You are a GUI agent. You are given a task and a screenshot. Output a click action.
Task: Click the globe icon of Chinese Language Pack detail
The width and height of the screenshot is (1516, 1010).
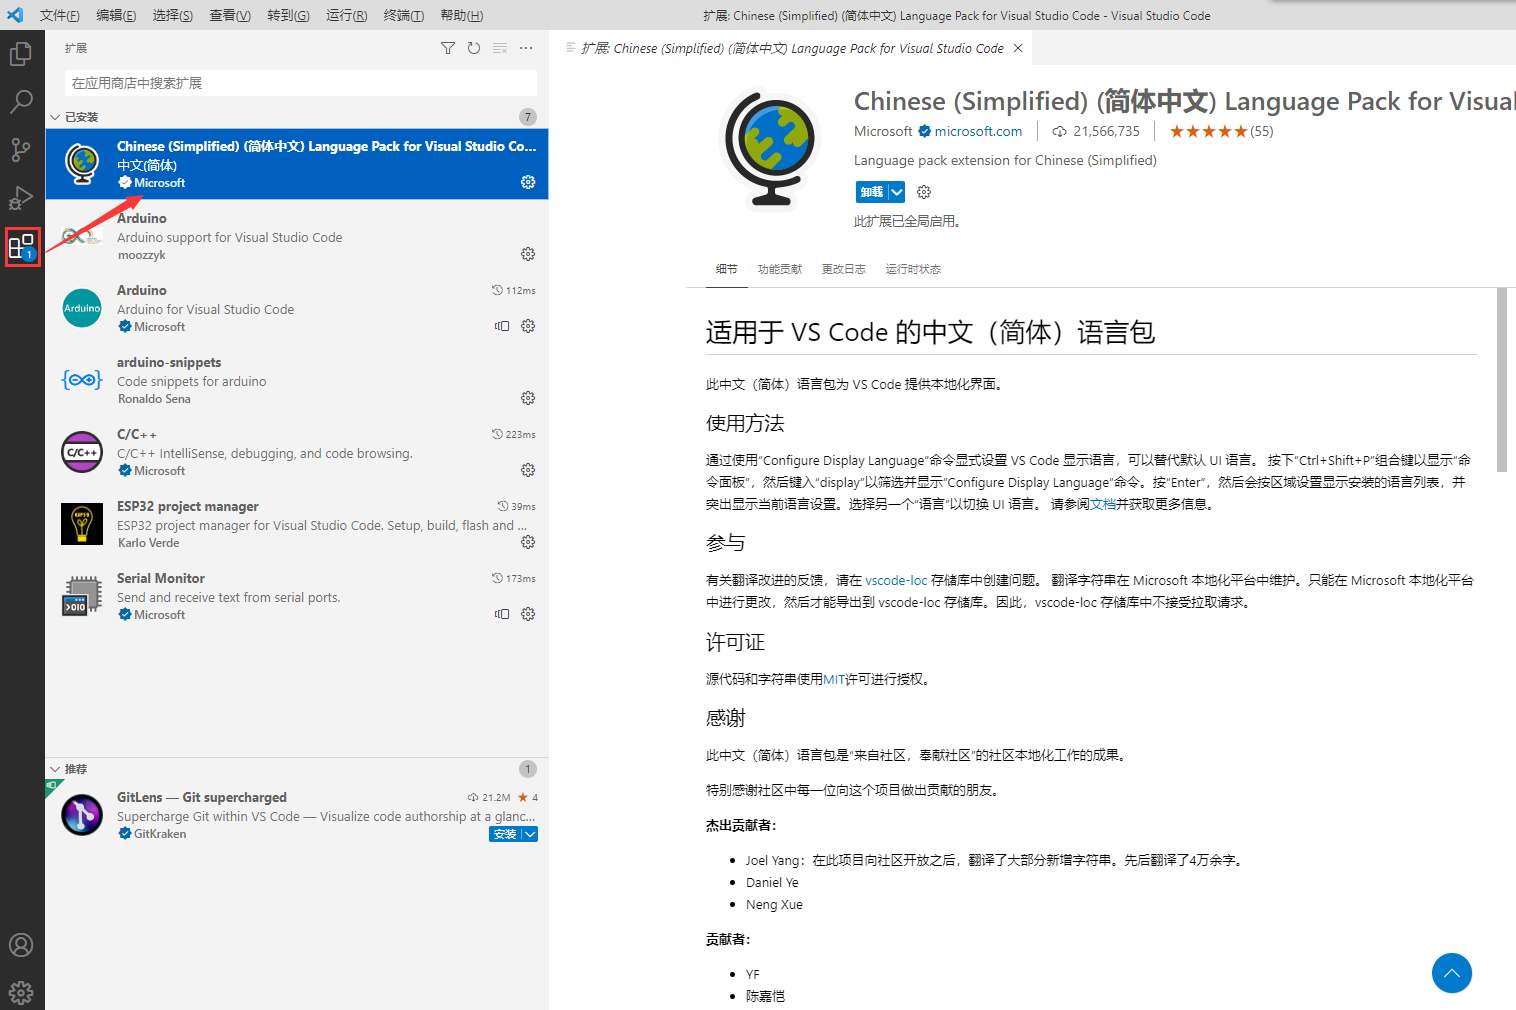click(771, 149)
